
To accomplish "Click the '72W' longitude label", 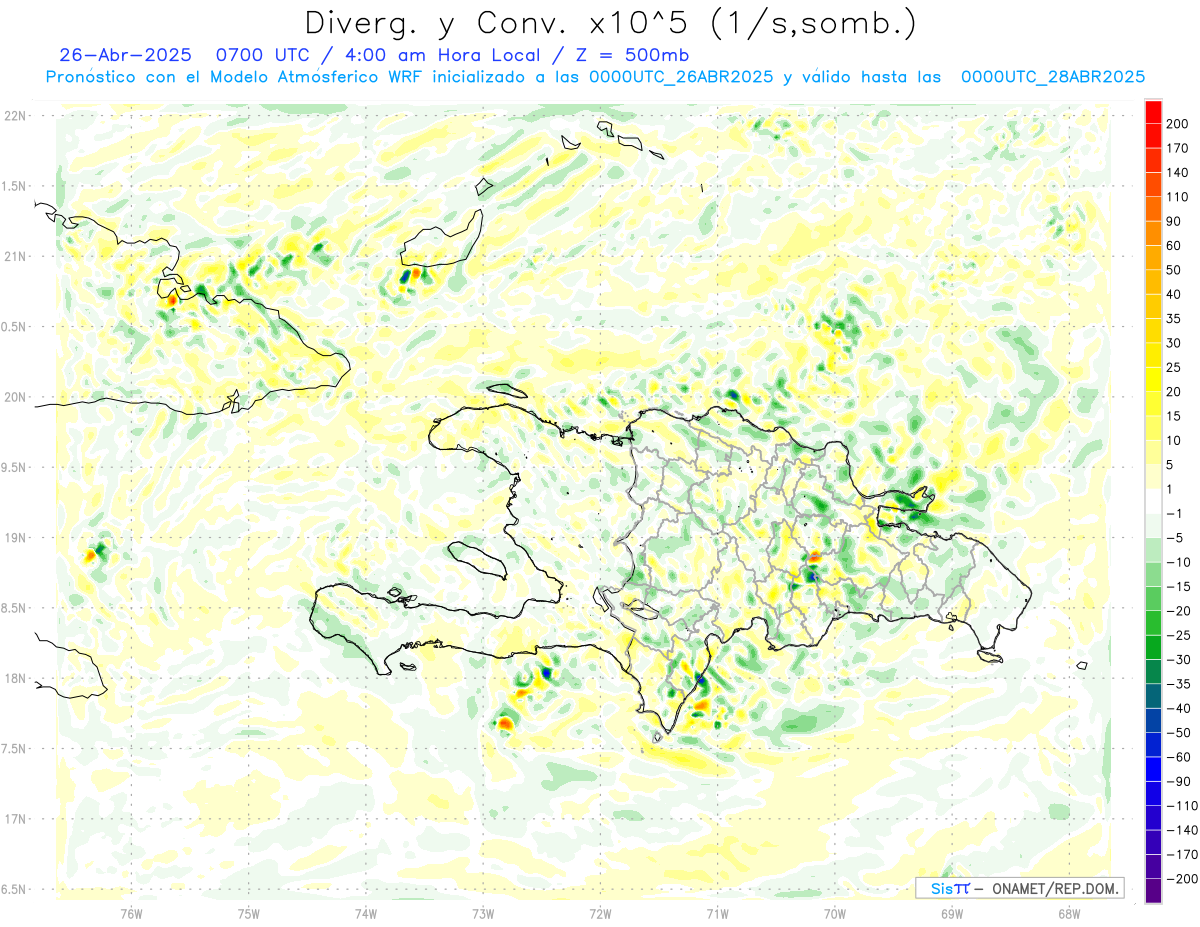I will (x=600, y=914).
